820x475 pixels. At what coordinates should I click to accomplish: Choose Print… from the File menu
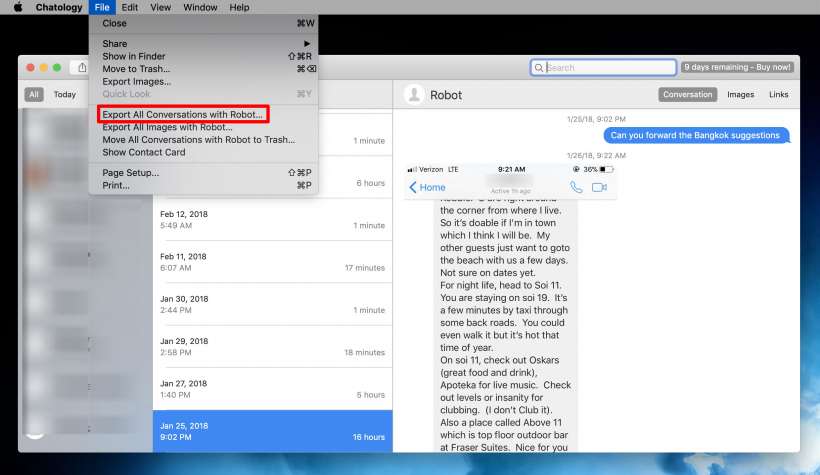pos(203,185)
